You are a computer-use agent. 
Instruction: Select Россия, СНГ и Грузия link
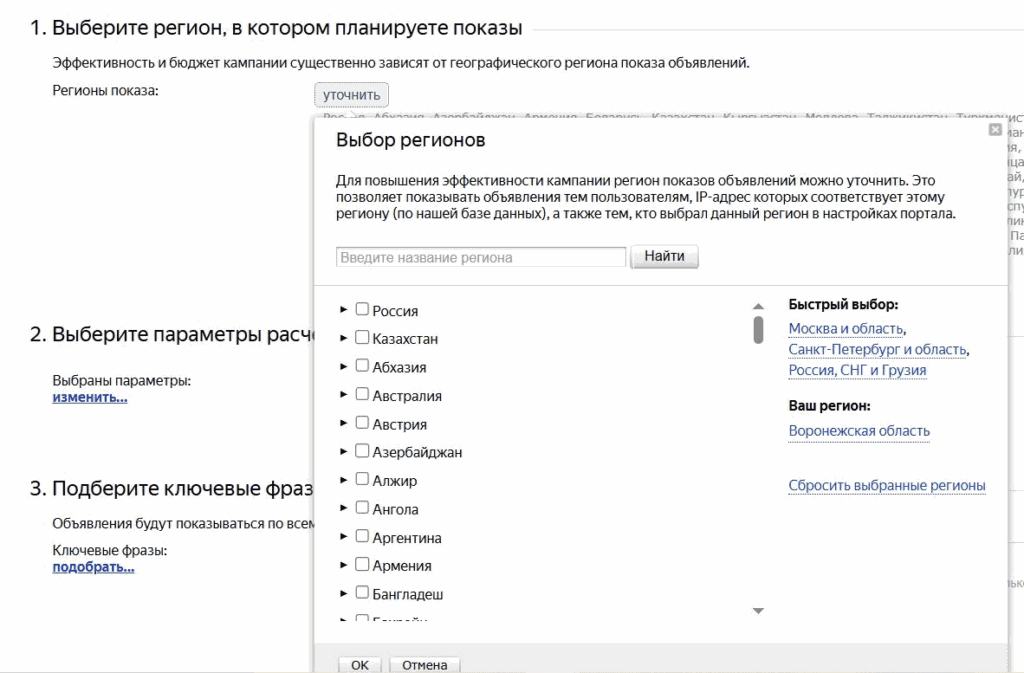pos(857,370)
